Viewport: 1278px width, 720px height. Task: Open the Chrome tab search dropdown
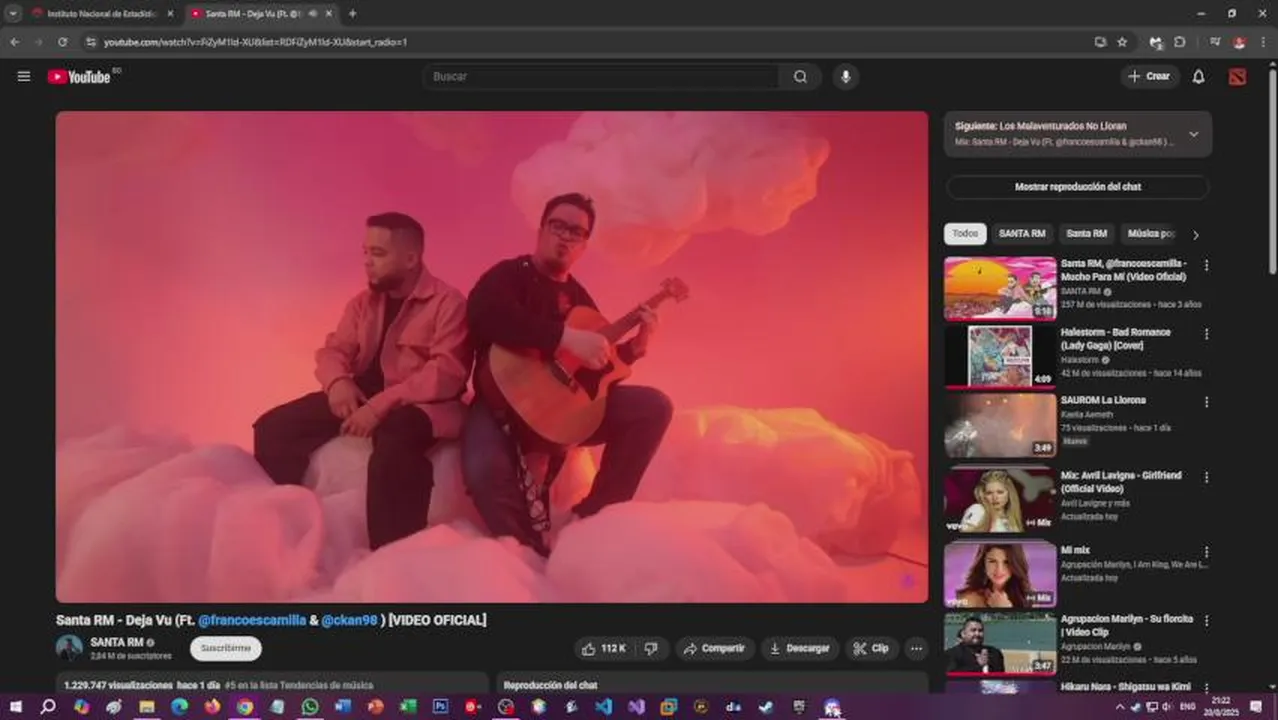click(x=13, y=14)
